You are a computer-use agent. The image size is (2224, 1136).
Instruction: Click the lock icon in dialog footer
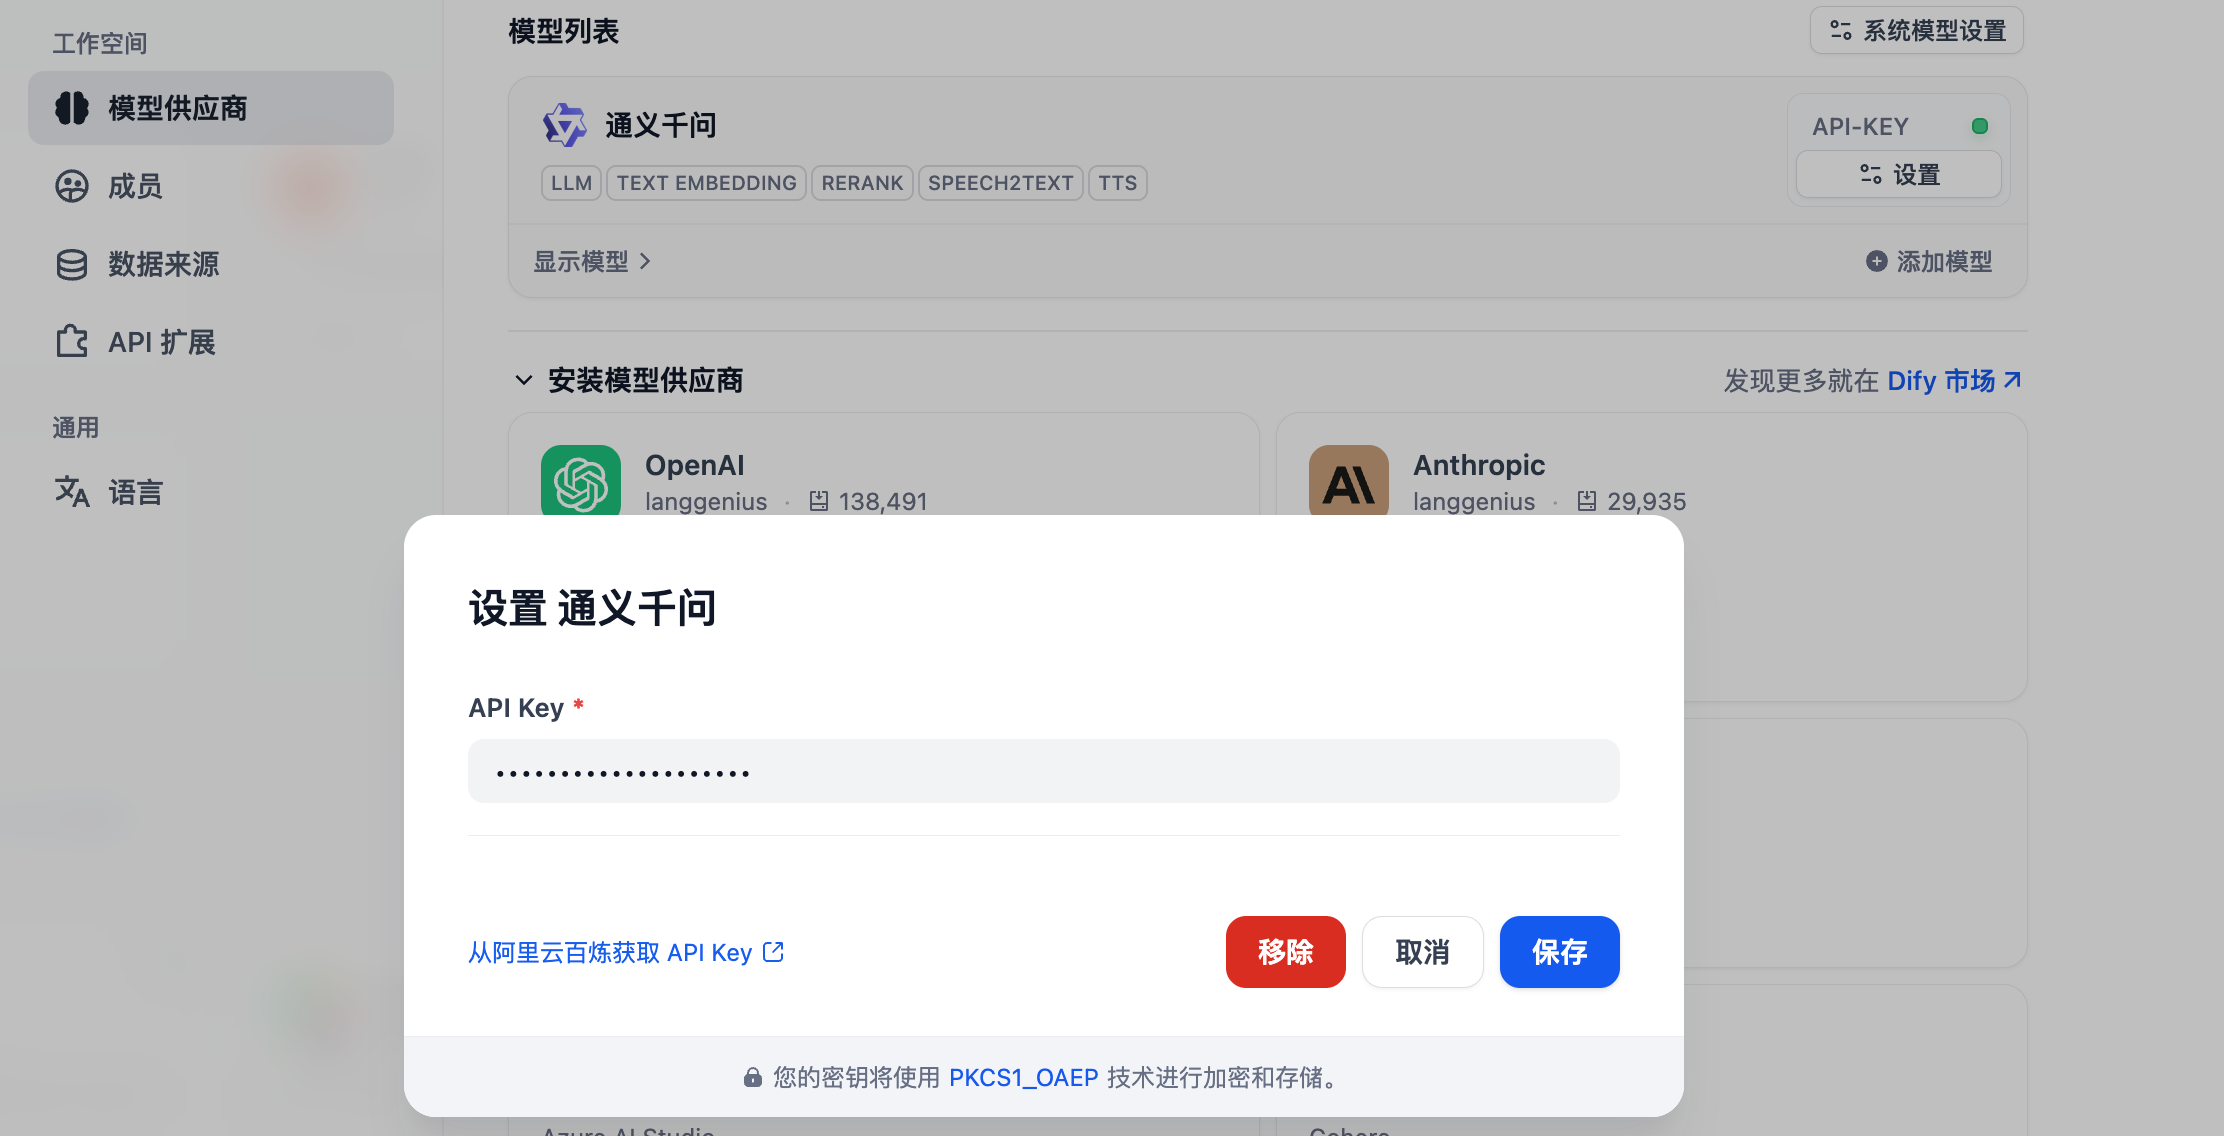(x=753, y=1077)
